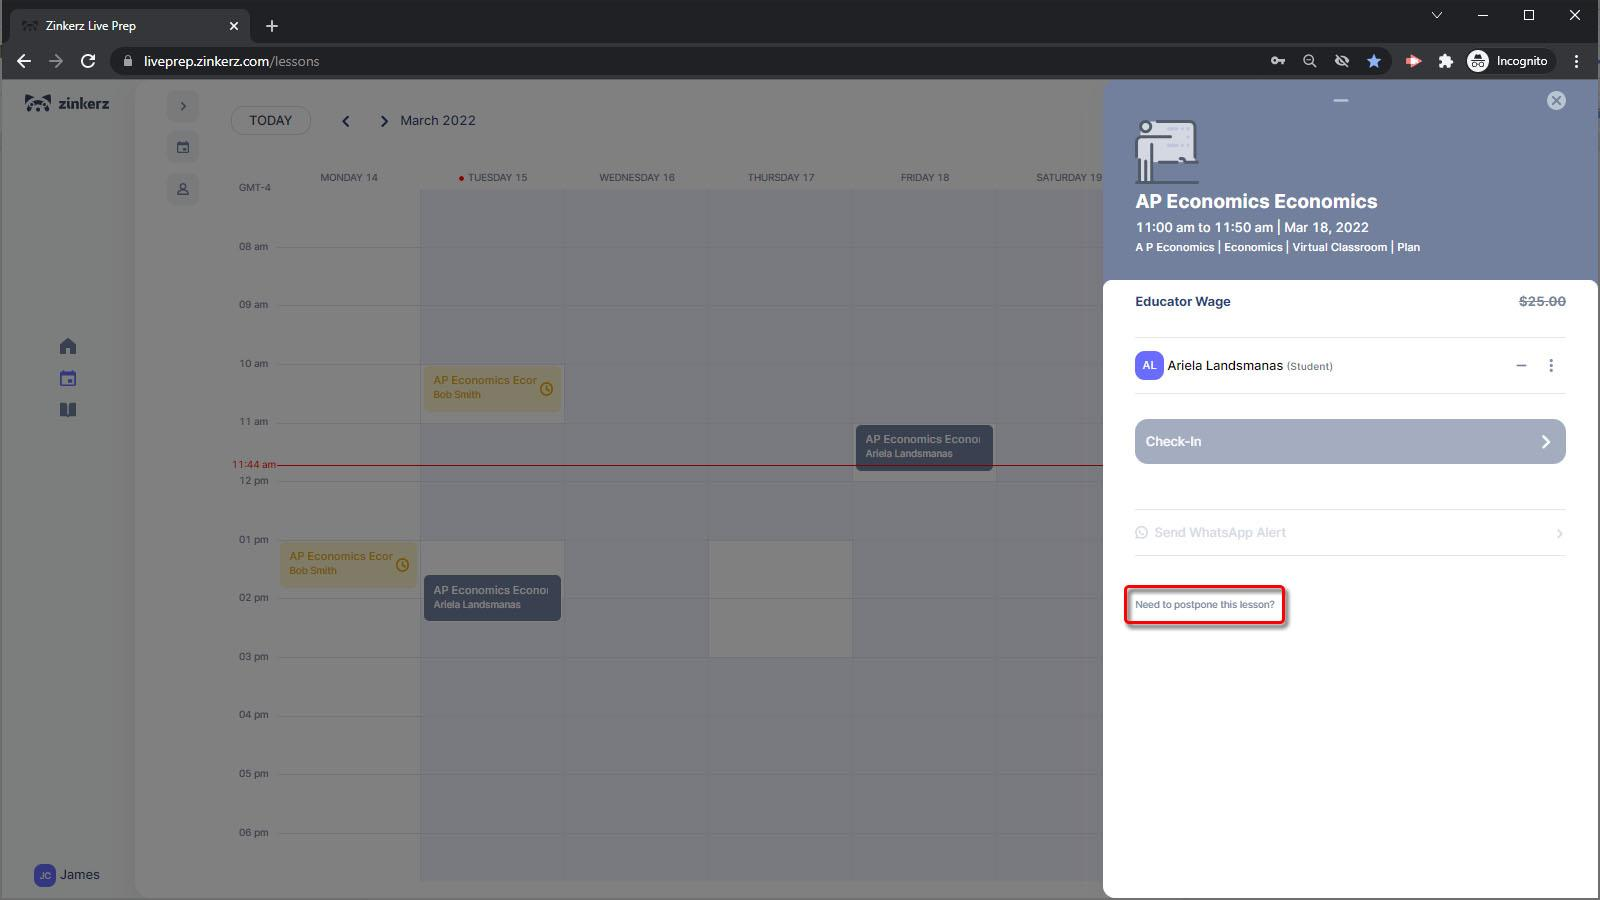Bookmark this page with star icon
Screen dimensions: 1600x900
[x=1374, y=61]
